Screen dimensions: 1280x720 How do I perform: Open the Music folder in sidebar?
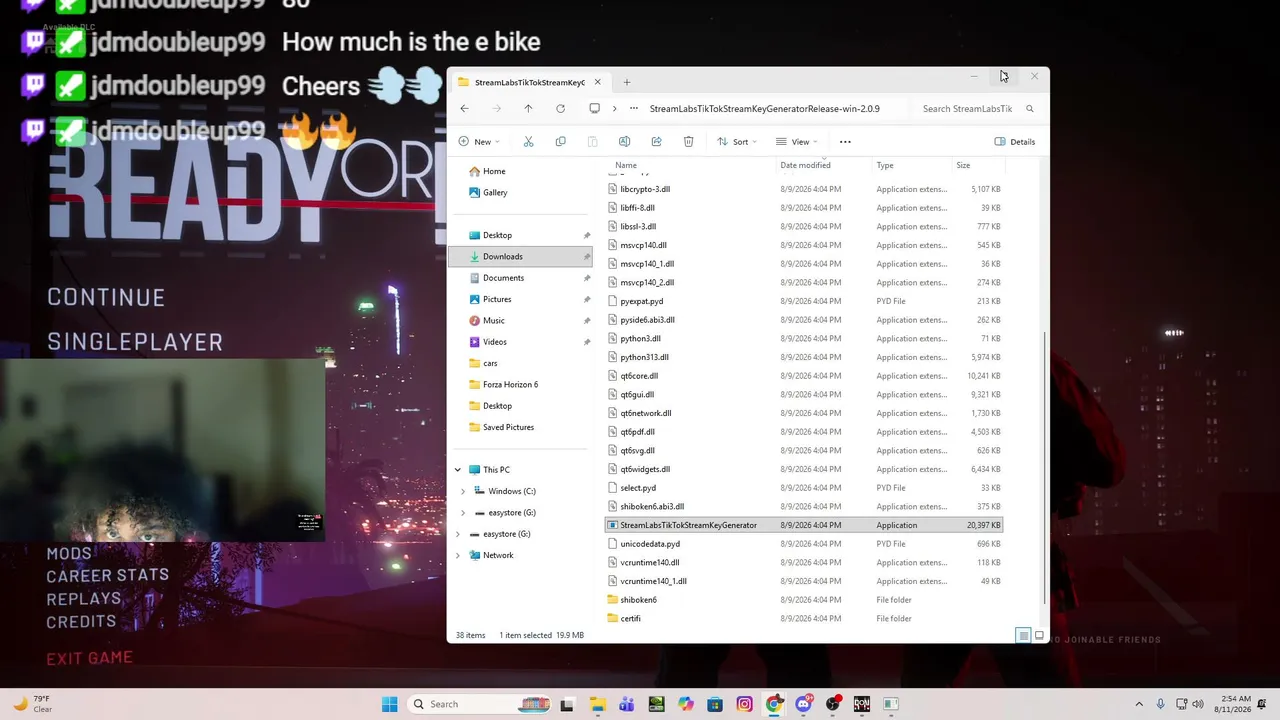(493, 320)
